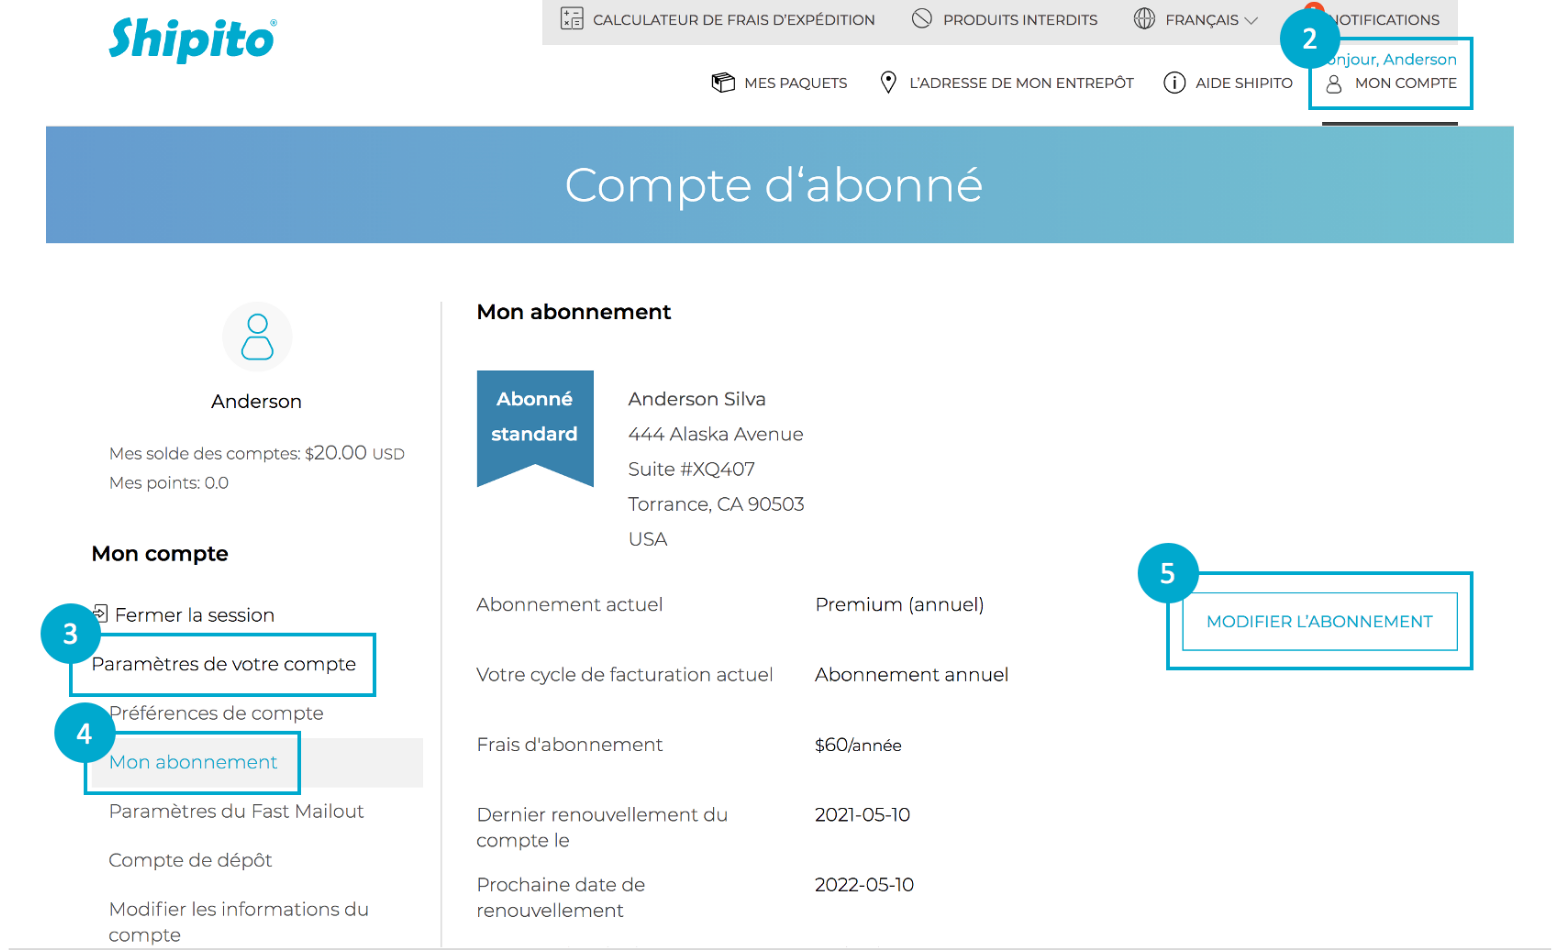The height and width of the screenshot is (950, 1560).
Task: Click the Prochaine date de renouvellement label
Action: pos(560,898)
